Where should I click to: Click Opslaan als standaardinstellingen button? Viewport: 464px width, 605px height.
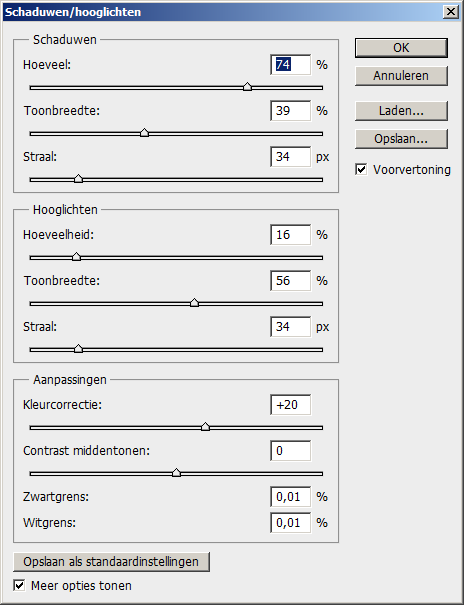pyautogui.click(x=111, y=562)
